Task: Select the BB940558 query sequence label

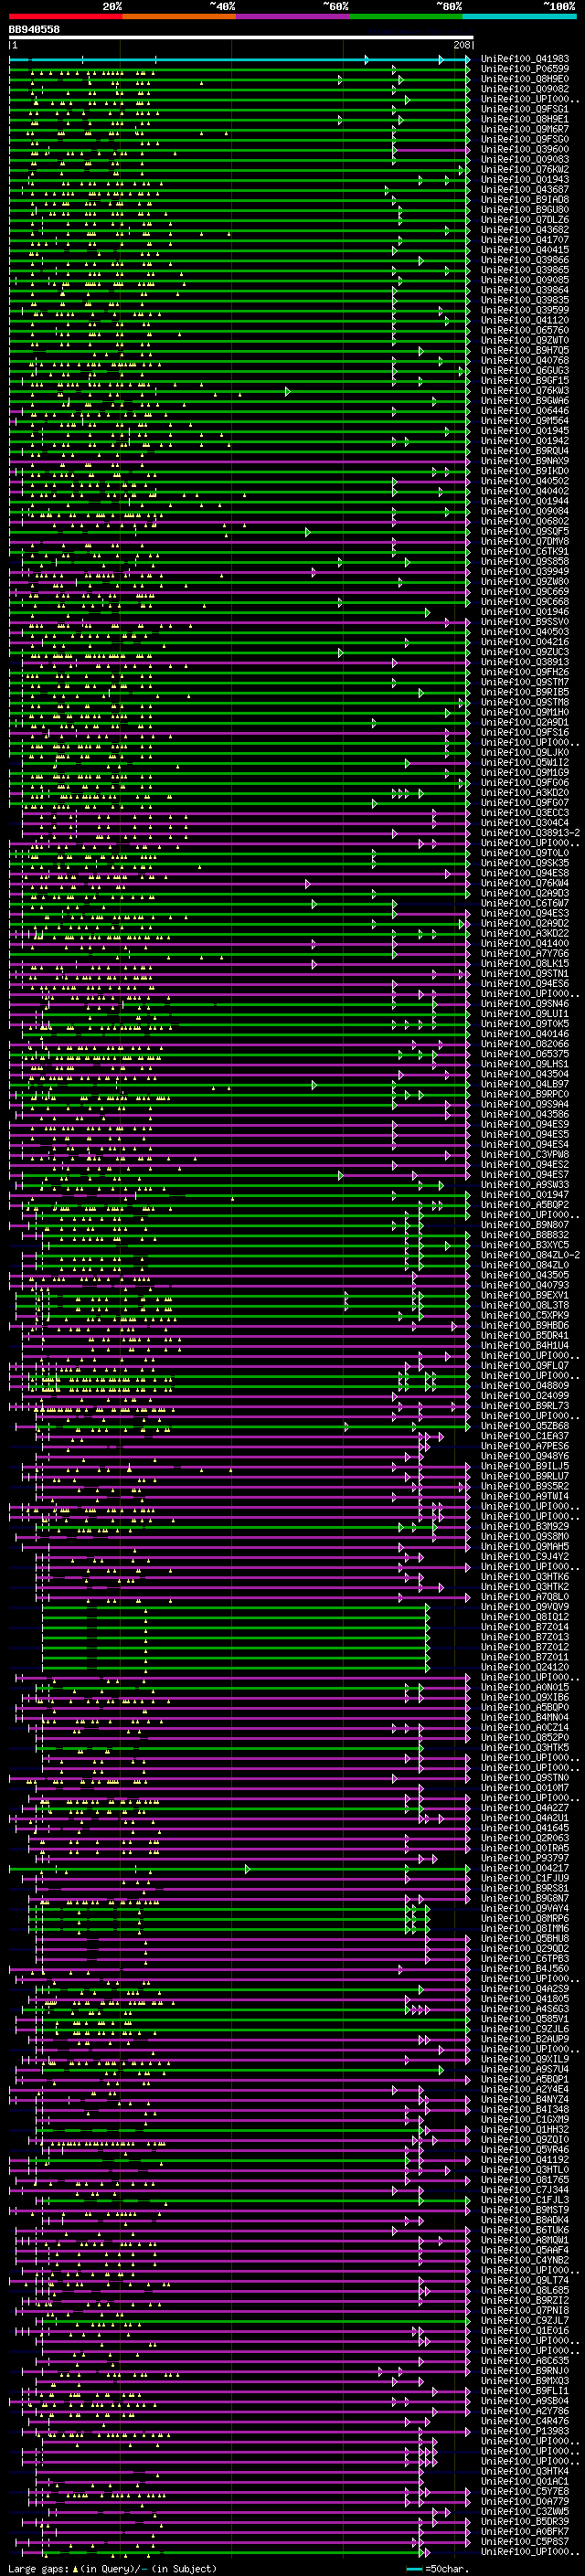Action: click(34, 30)
